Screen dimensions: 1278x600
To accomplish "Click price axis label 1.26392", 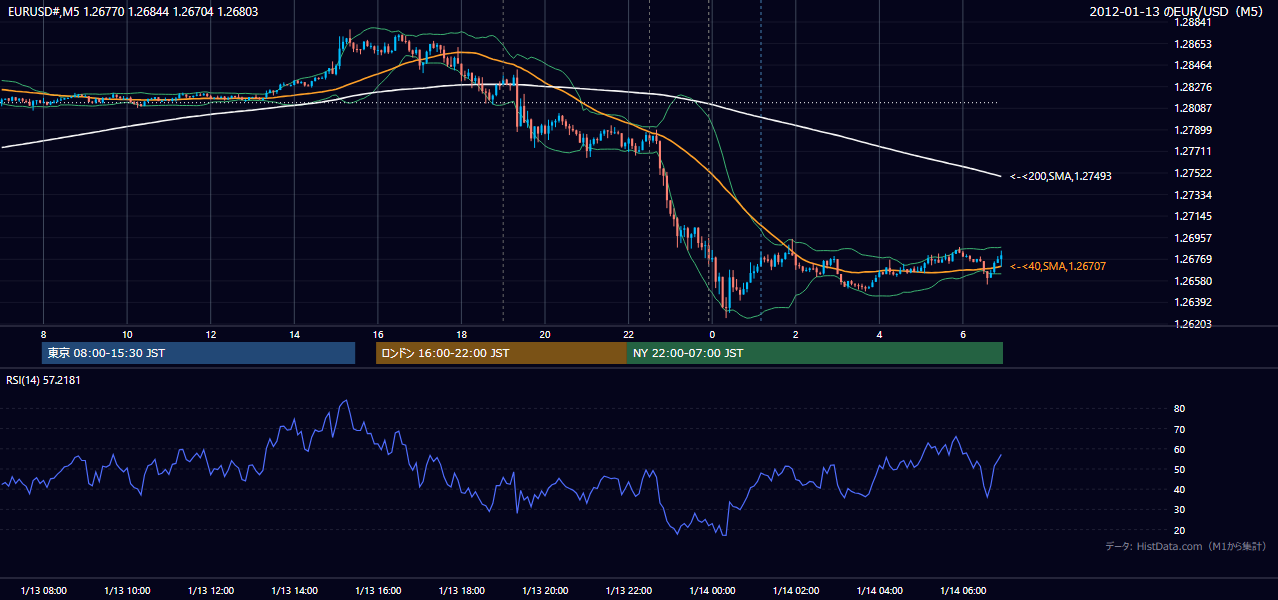I will point(1193,302).
